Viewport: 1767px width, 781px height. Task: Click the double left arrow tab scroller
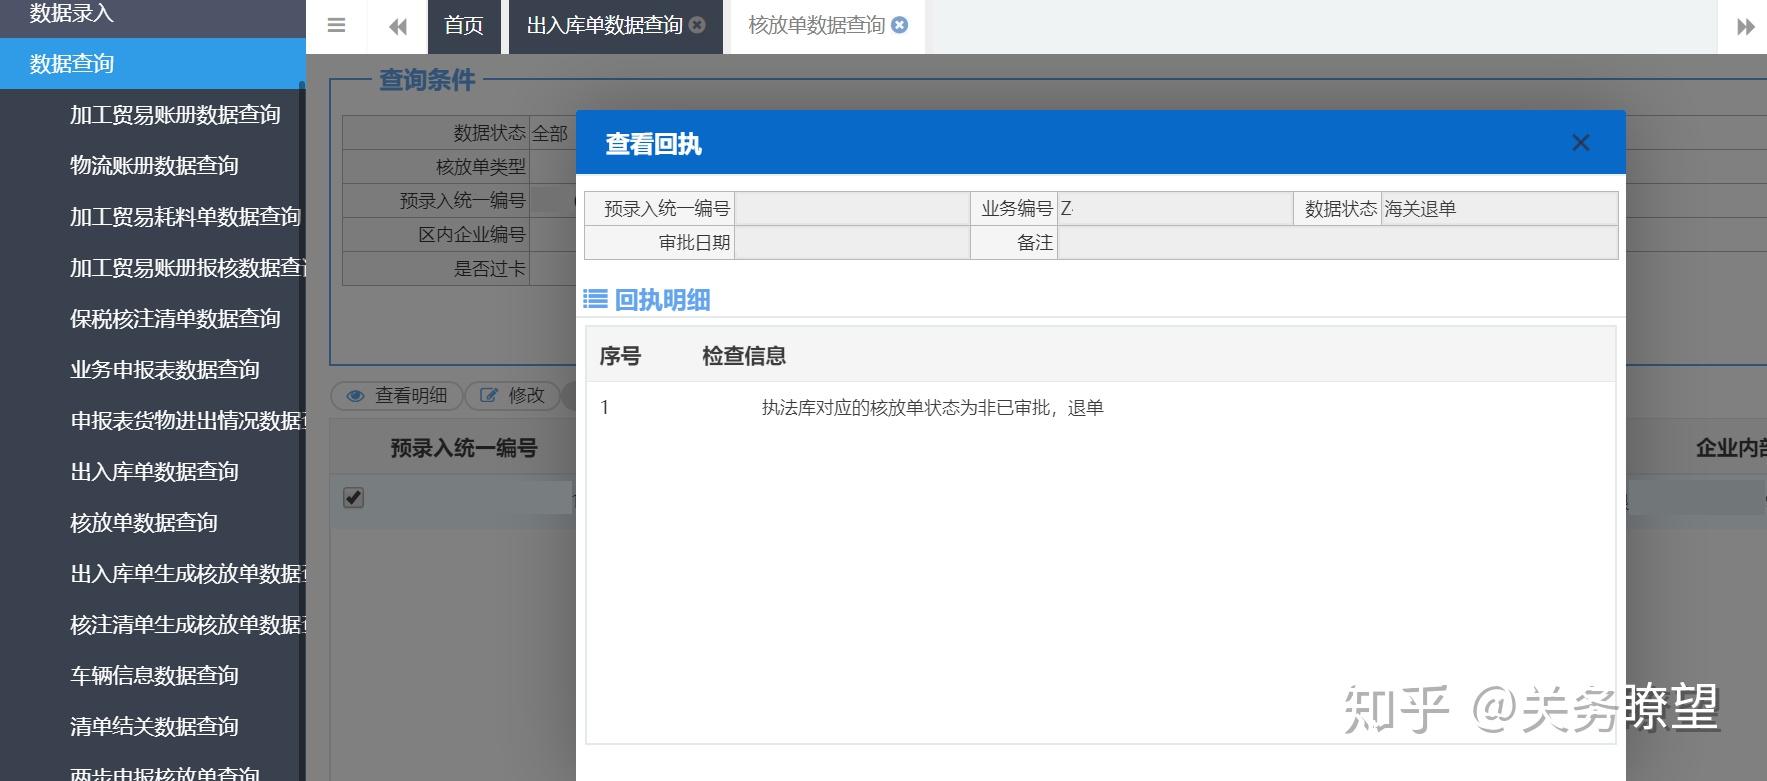click(x=398, y=27)
